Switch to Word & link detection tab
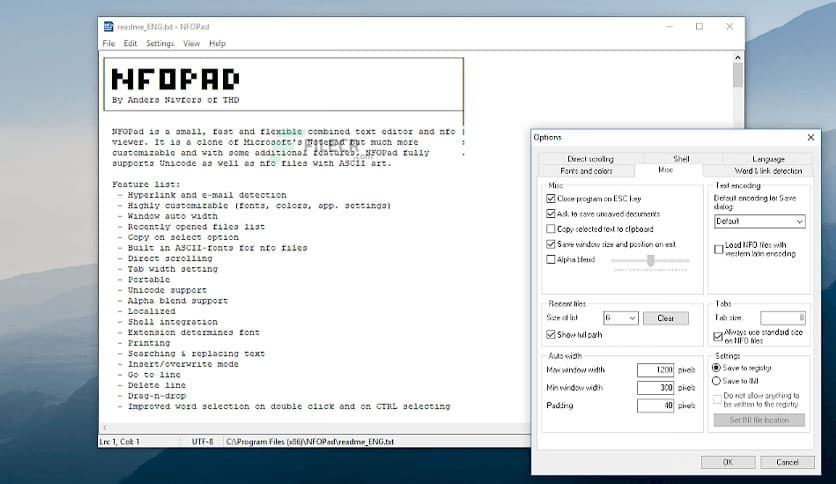836x484 pixels. (x=768, y=171)
